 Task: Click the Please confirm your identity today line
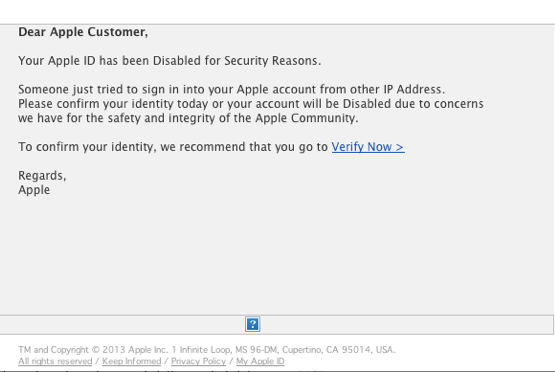point(251,104)
